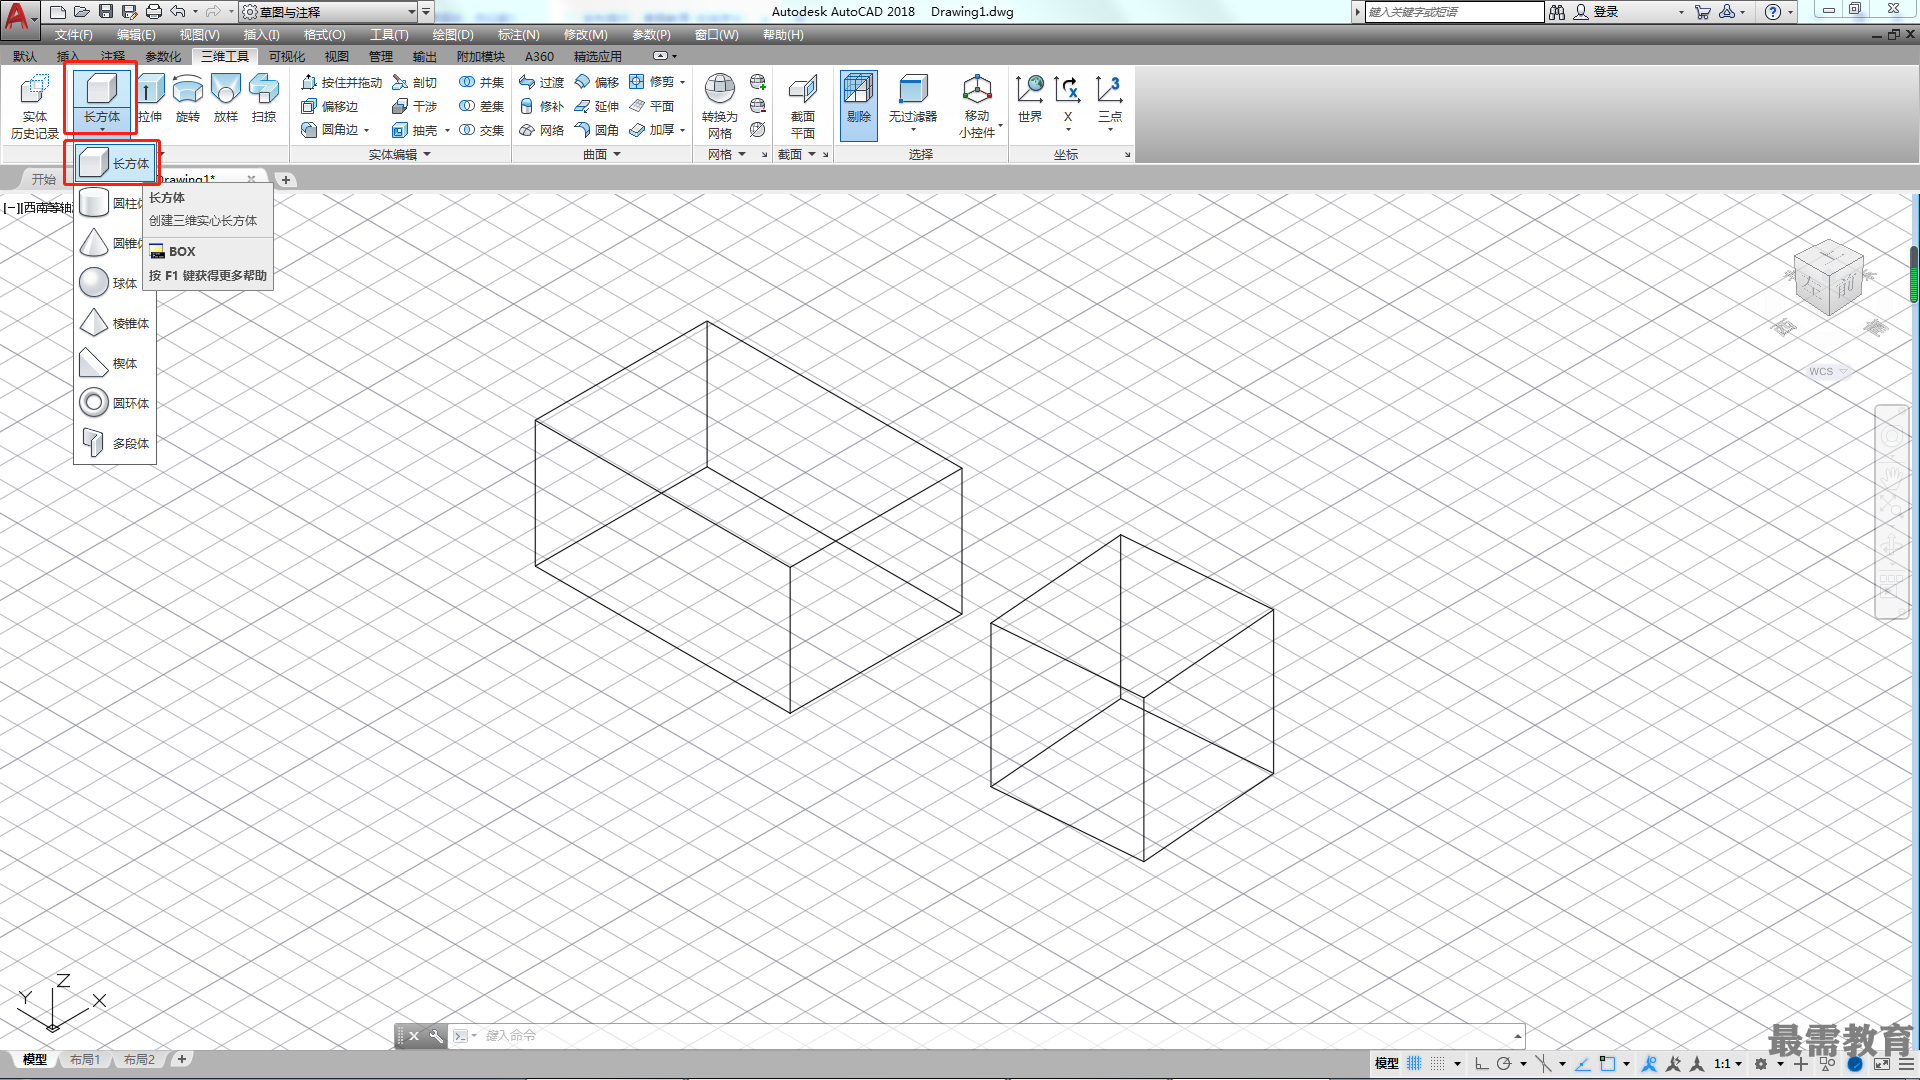Viewport: 1920px width, 1080px height.
Task: Click the 交集 intersect tool
Action: [481, 130]
